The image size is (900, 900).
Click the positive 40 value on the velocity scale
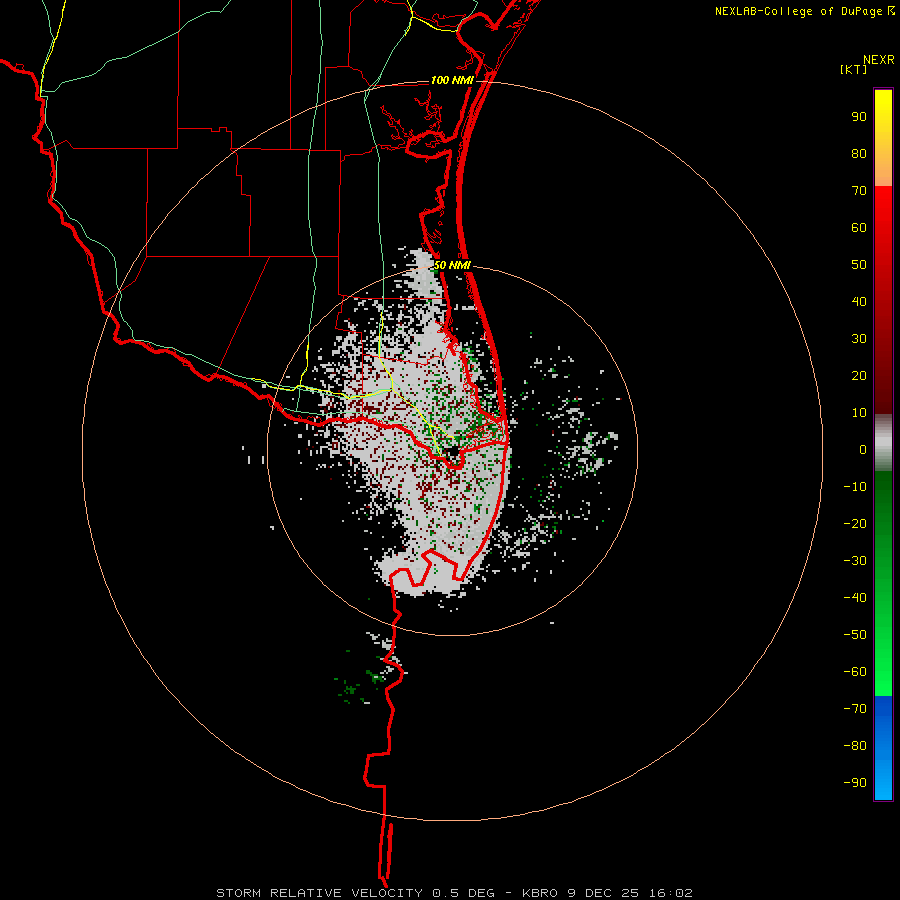[x=859, y=302]
